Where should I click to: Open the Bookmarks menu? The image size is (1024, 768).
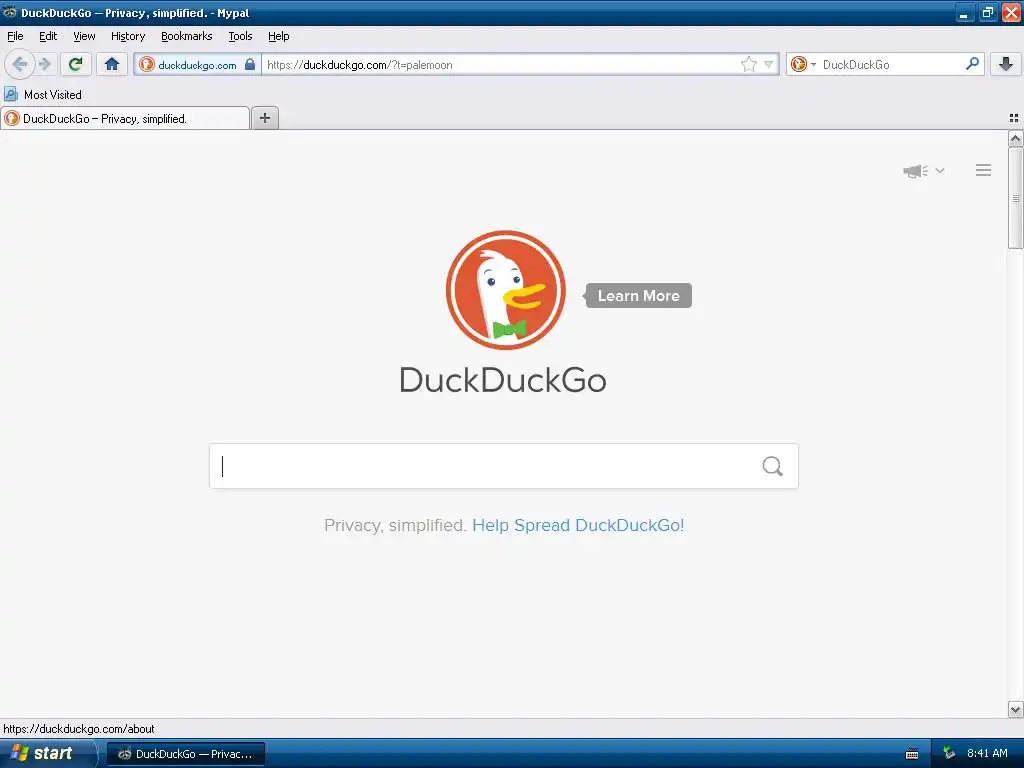click(x=187, y=36)
